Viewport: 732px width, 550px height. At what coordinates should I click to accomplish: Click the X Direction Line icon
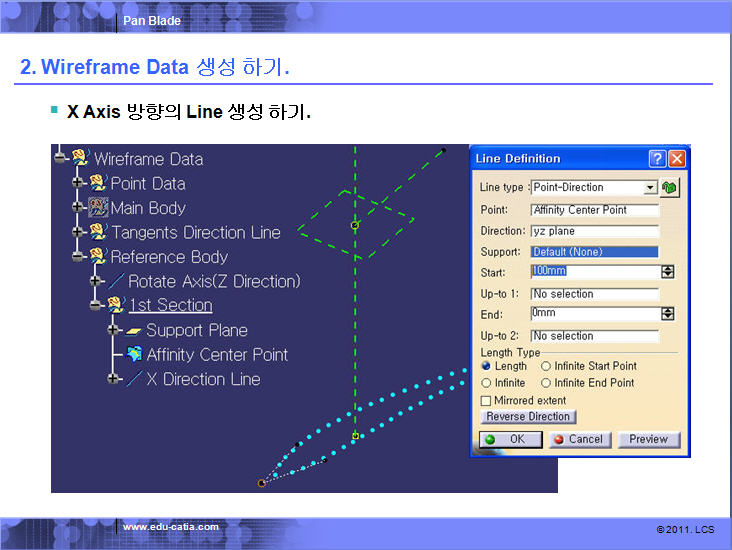click(134, 379)
